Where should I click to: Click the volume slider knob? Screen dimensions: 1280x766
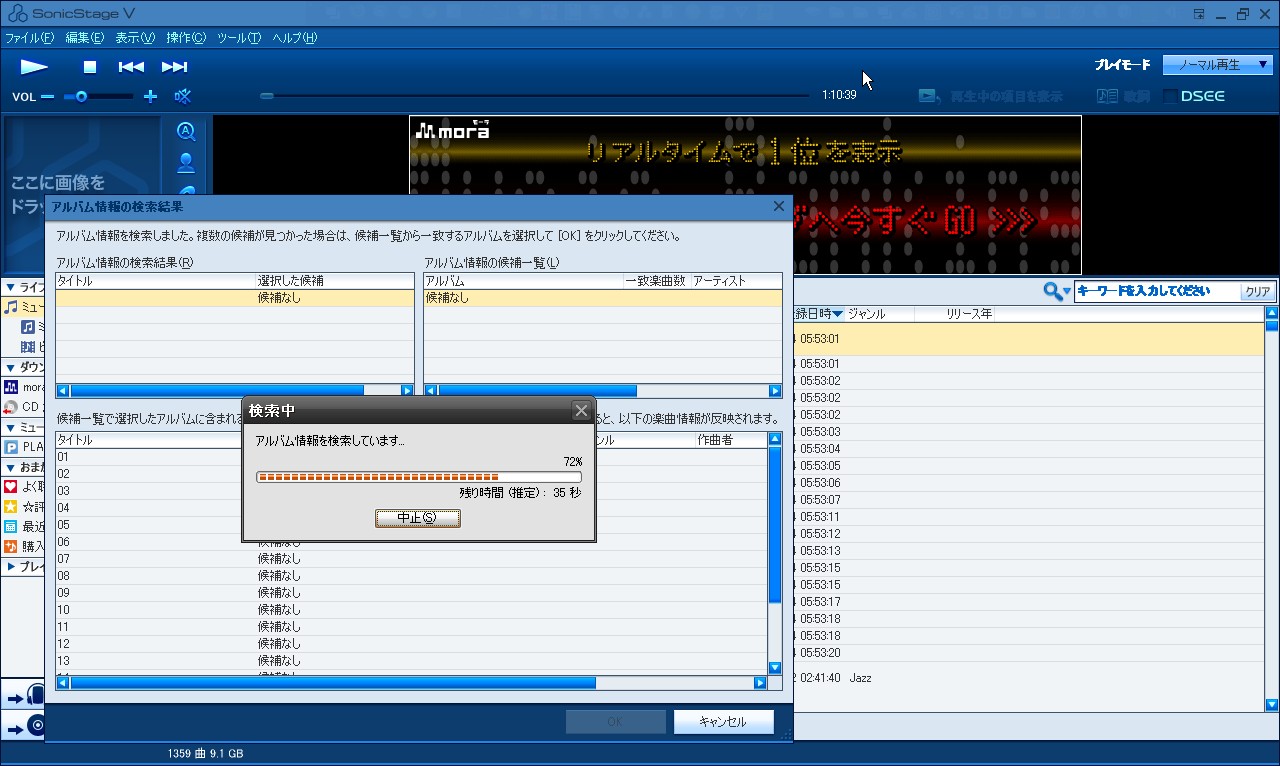tap(81, 97)
